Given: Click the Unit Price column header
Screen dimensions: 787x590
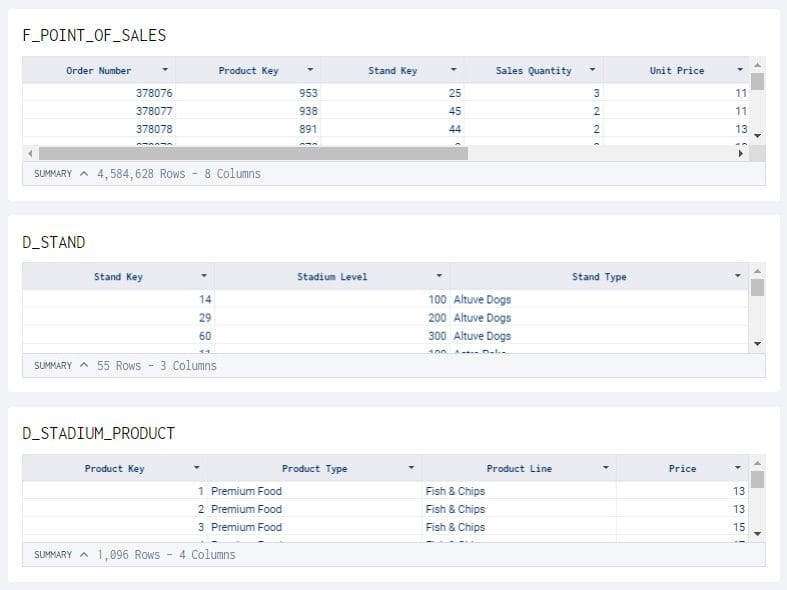Looking at the screenshot, I should [677, 71].
